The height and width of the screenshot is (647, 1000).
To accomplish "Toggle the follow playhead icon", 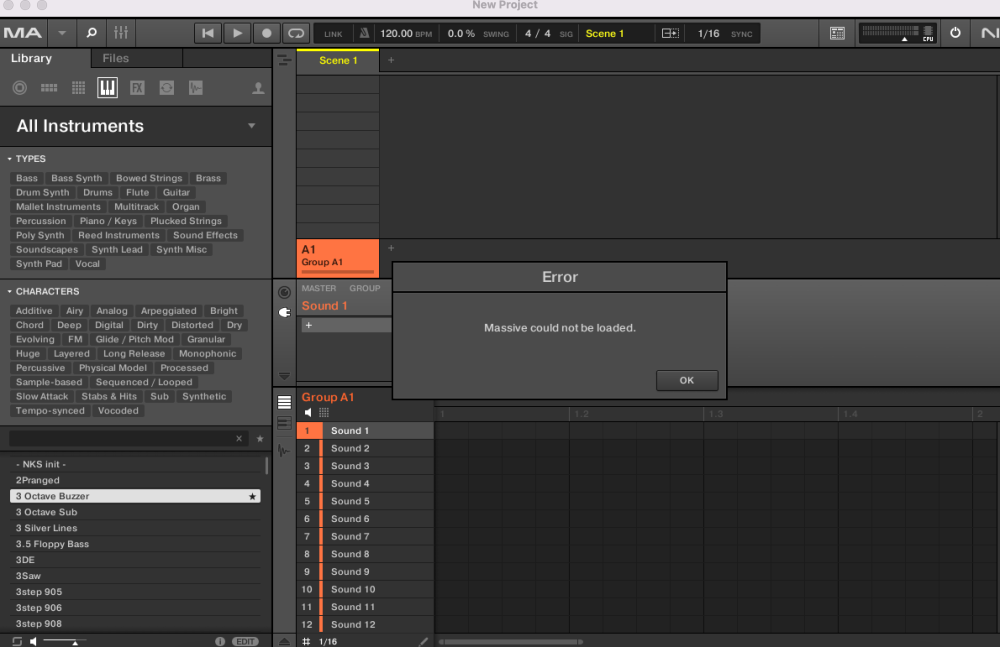I will (670, 33).
